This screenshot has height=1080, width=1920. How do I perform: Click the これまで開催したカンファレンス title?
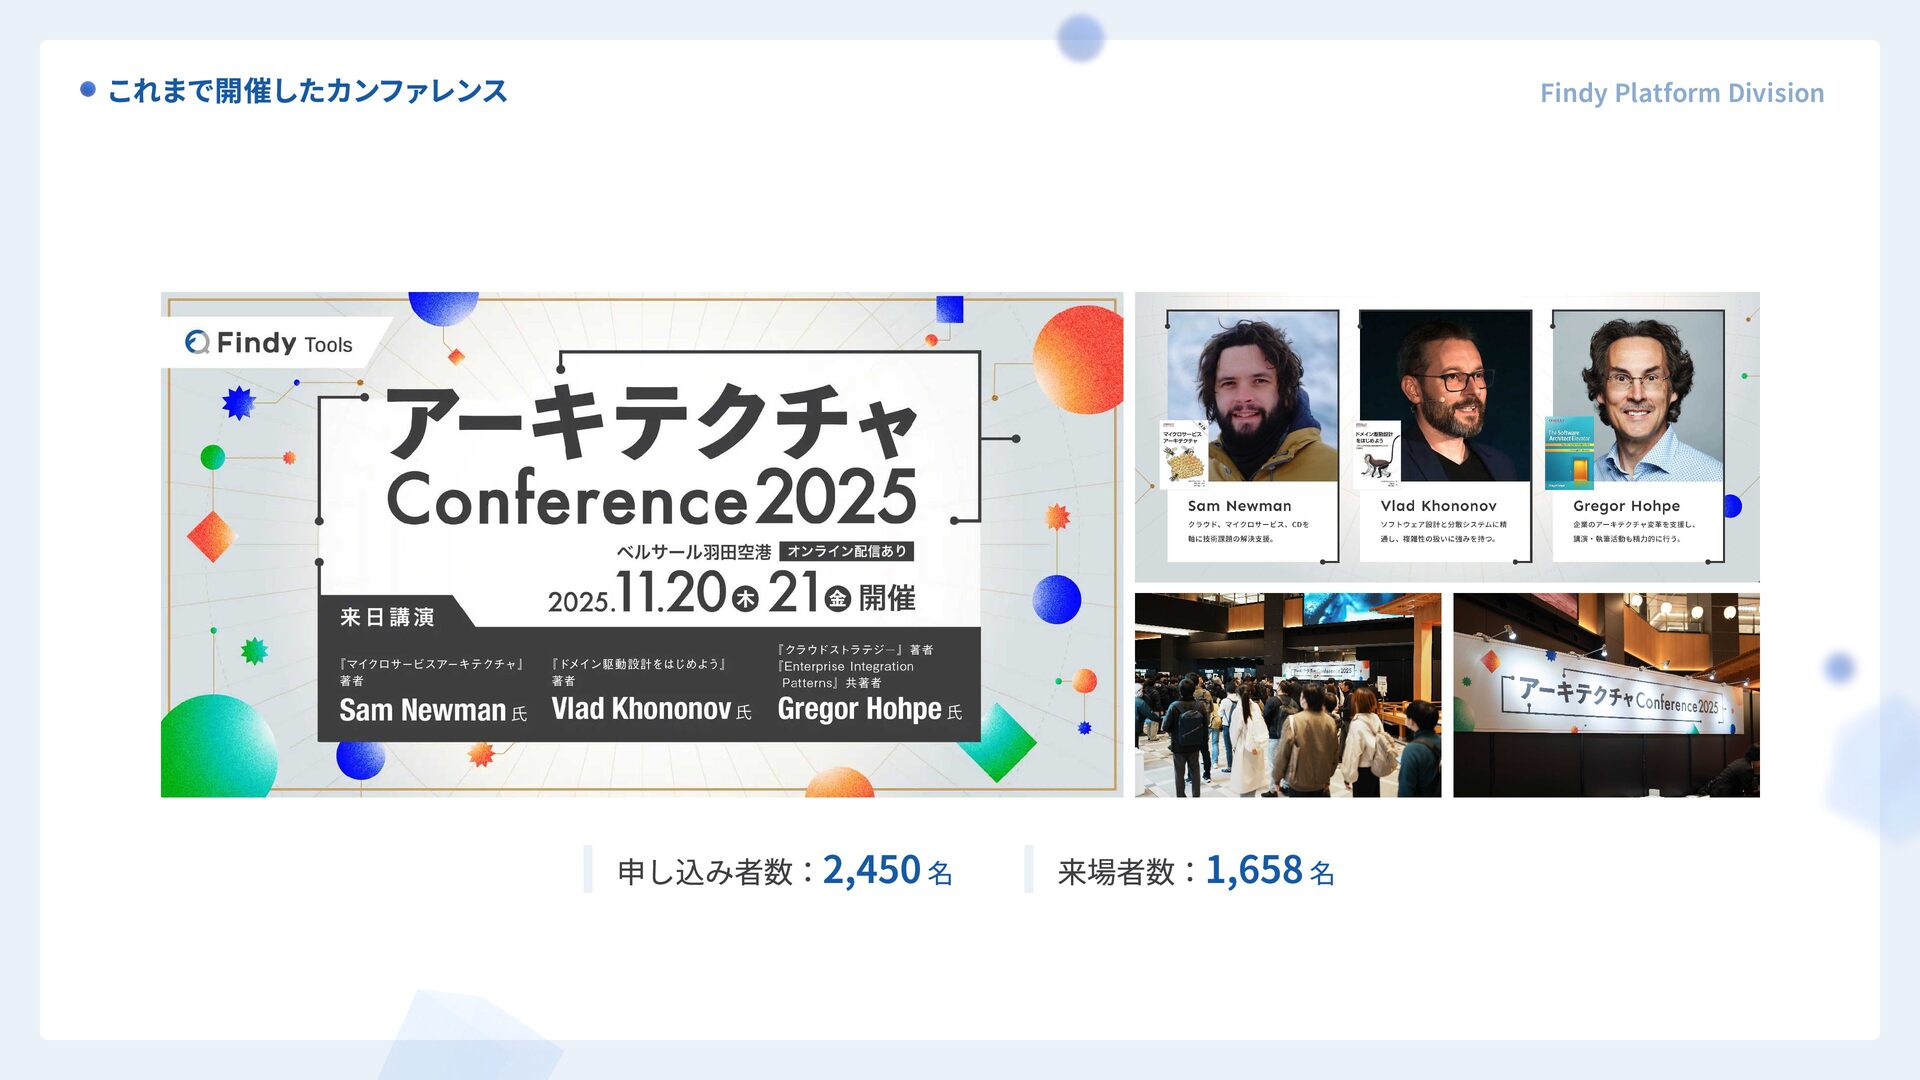308,91
